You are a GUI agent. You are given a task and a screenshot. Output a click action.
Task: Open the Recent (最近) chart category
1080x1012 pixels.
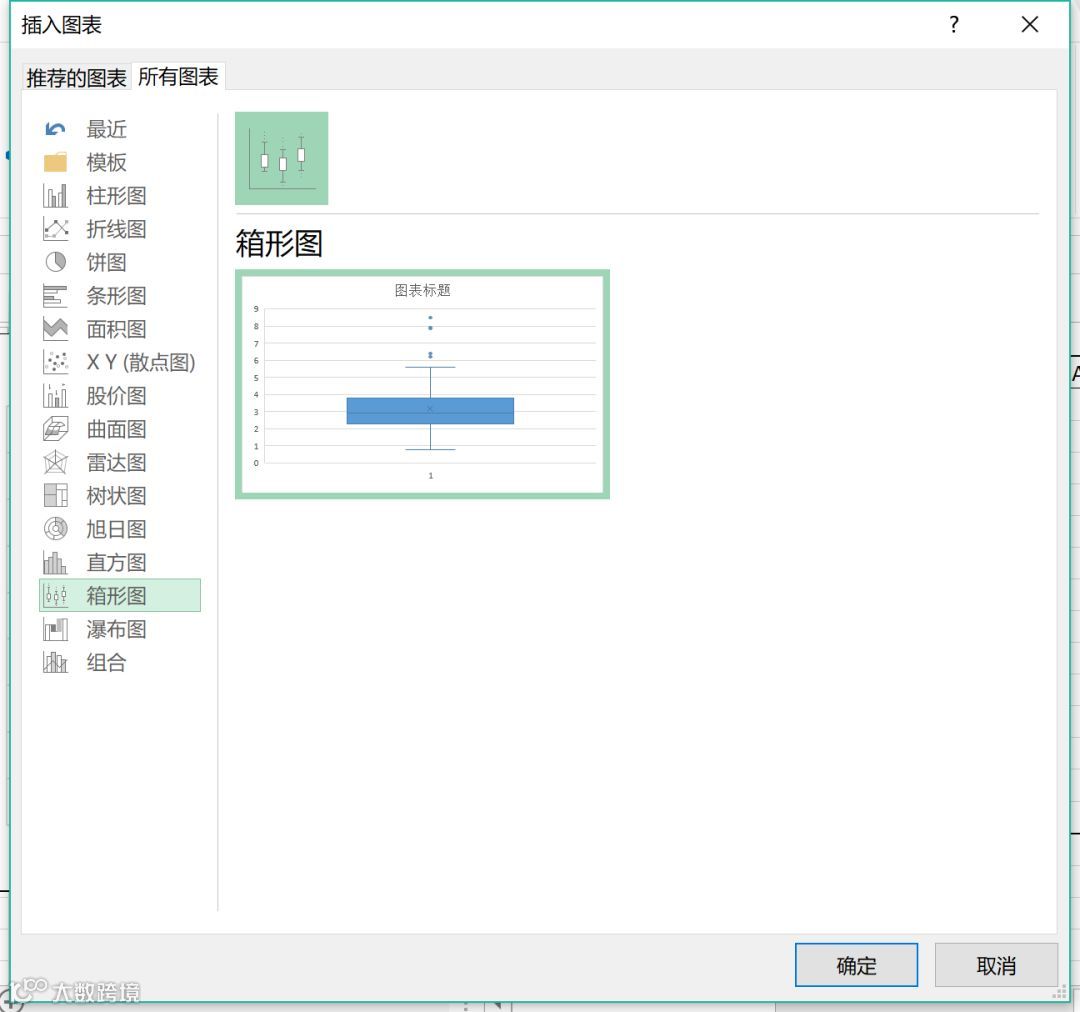click(x=120, y=129)
